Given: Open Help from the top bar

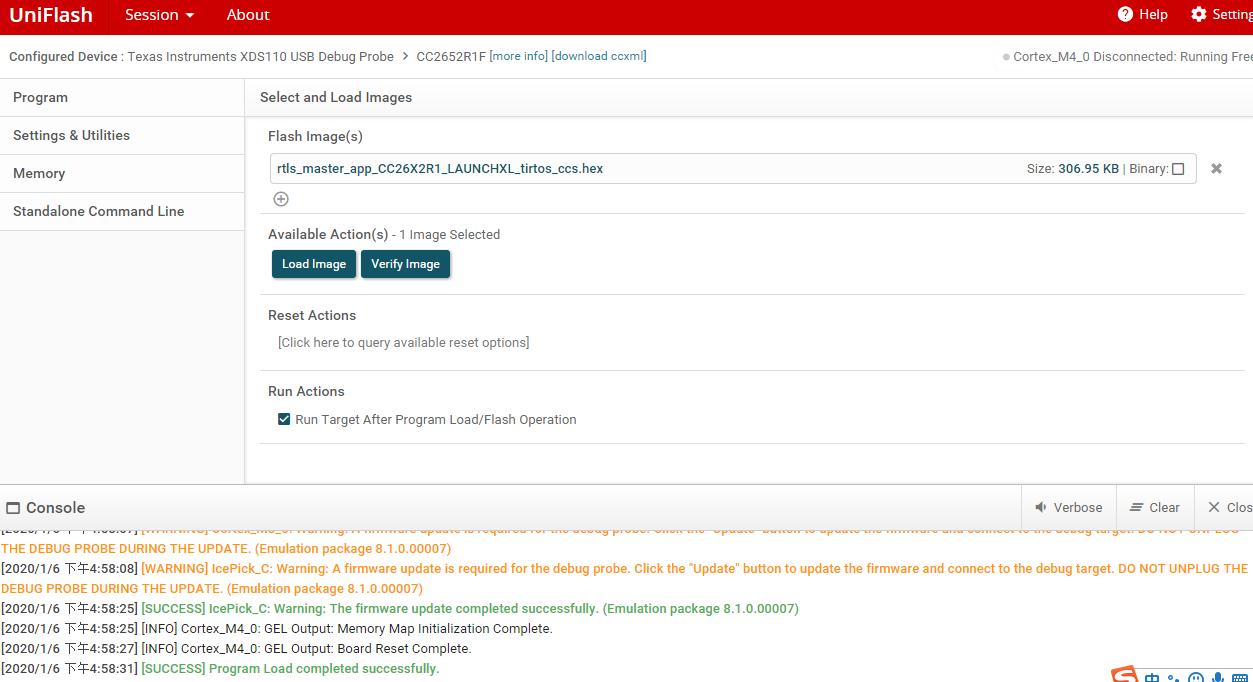Looking at the screenshot, I should [1142, 15].
